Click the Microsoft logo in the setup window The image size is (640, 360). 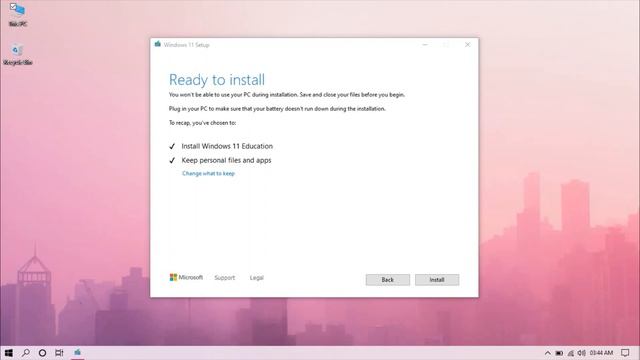(x=186, y=278)
